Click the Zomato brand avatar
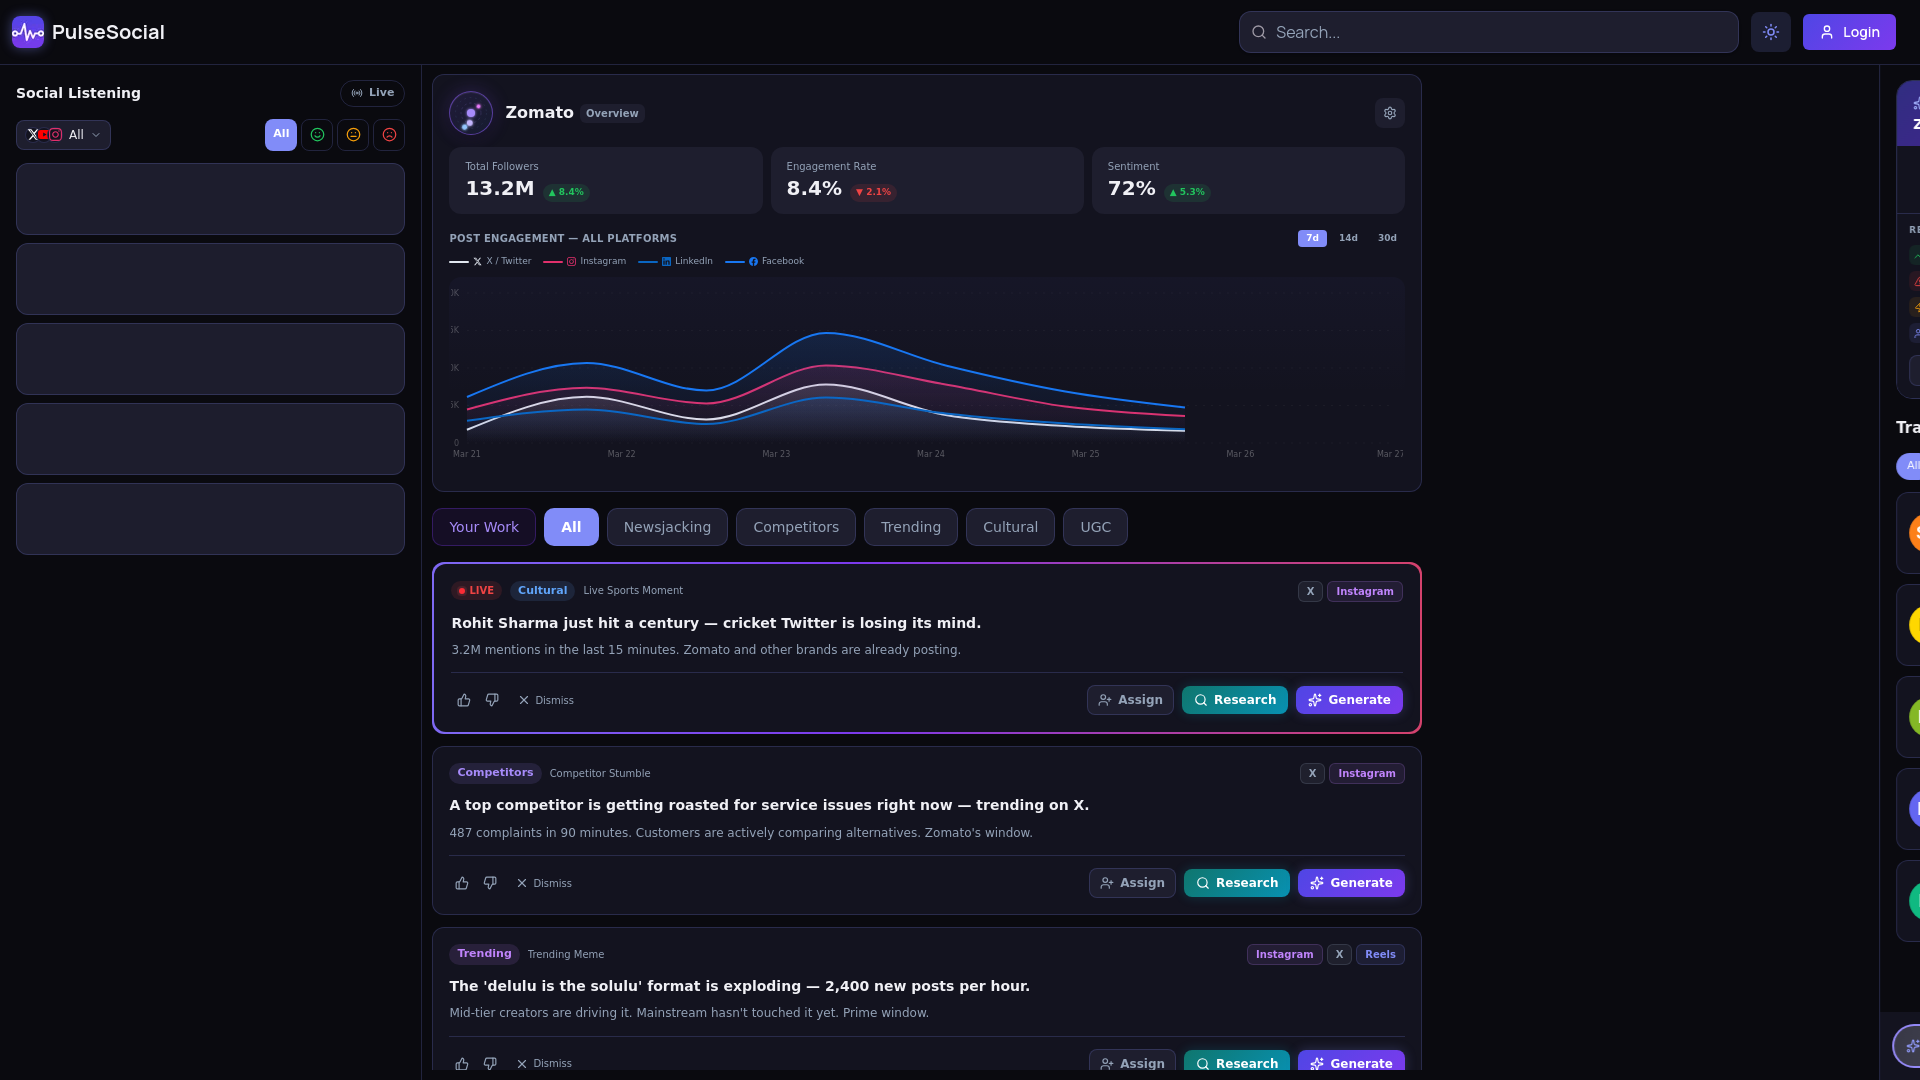The image size is (1920, 1080). (471, 113)
